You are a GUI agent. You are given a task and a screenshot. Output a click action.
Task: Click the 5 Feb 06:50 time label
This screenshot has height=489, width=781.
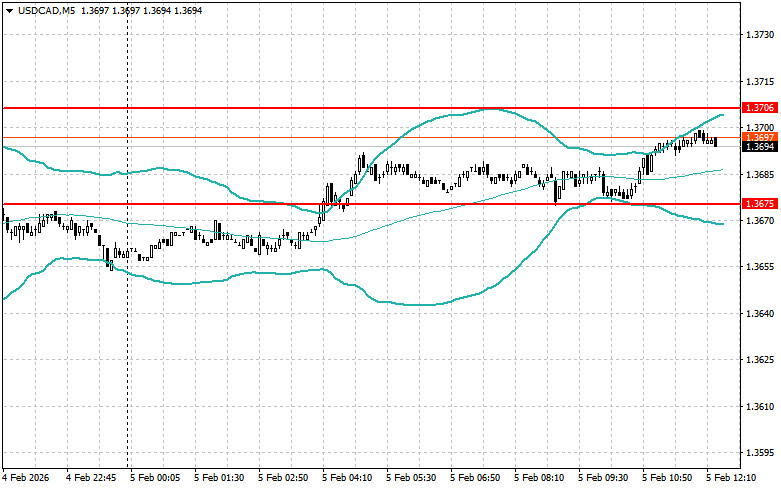click(x=475, y=478)
